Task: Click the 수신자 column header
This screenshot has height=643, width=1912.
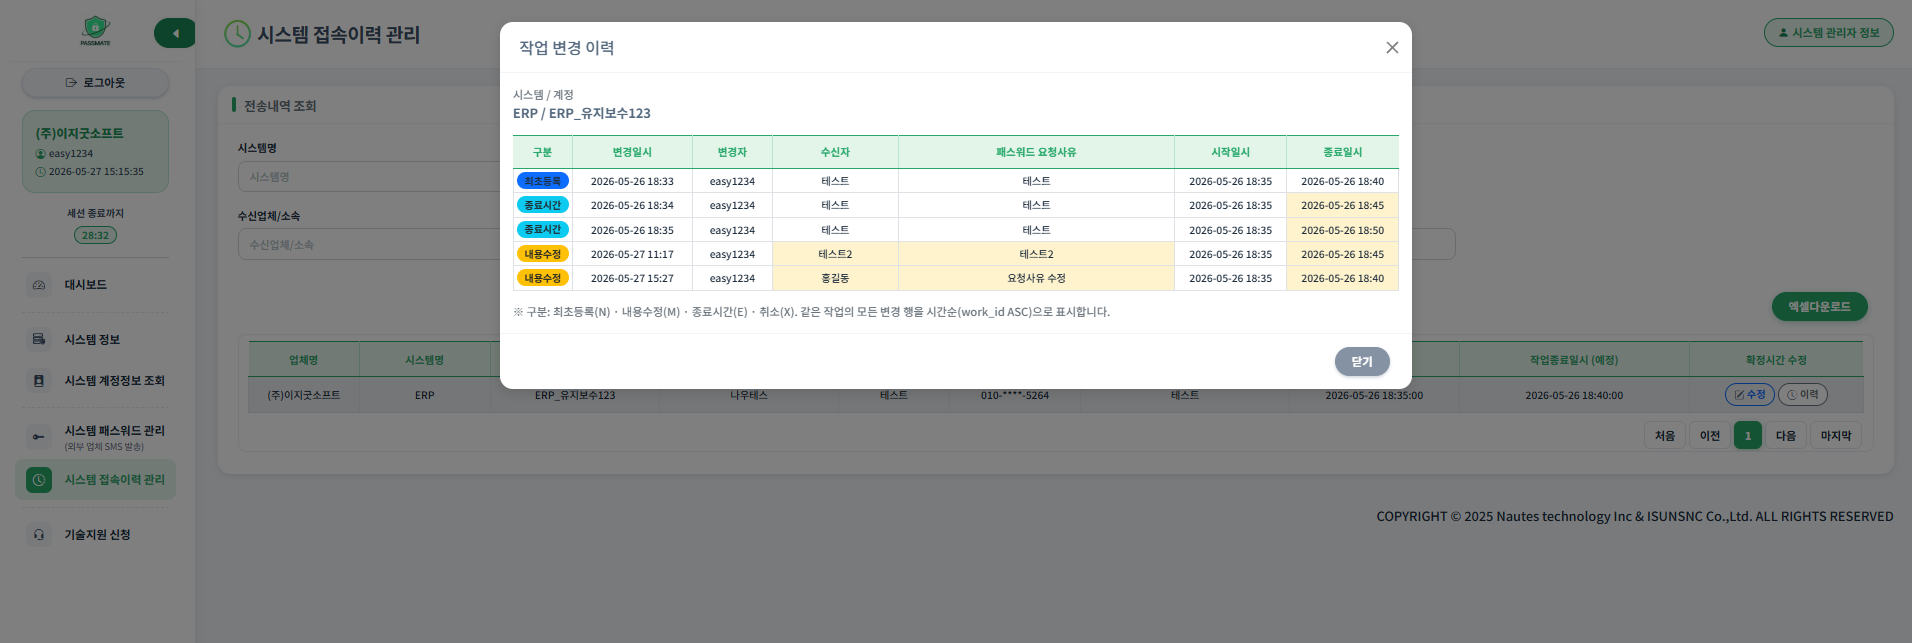Action: pyautogui.click(x=835, y=152)
